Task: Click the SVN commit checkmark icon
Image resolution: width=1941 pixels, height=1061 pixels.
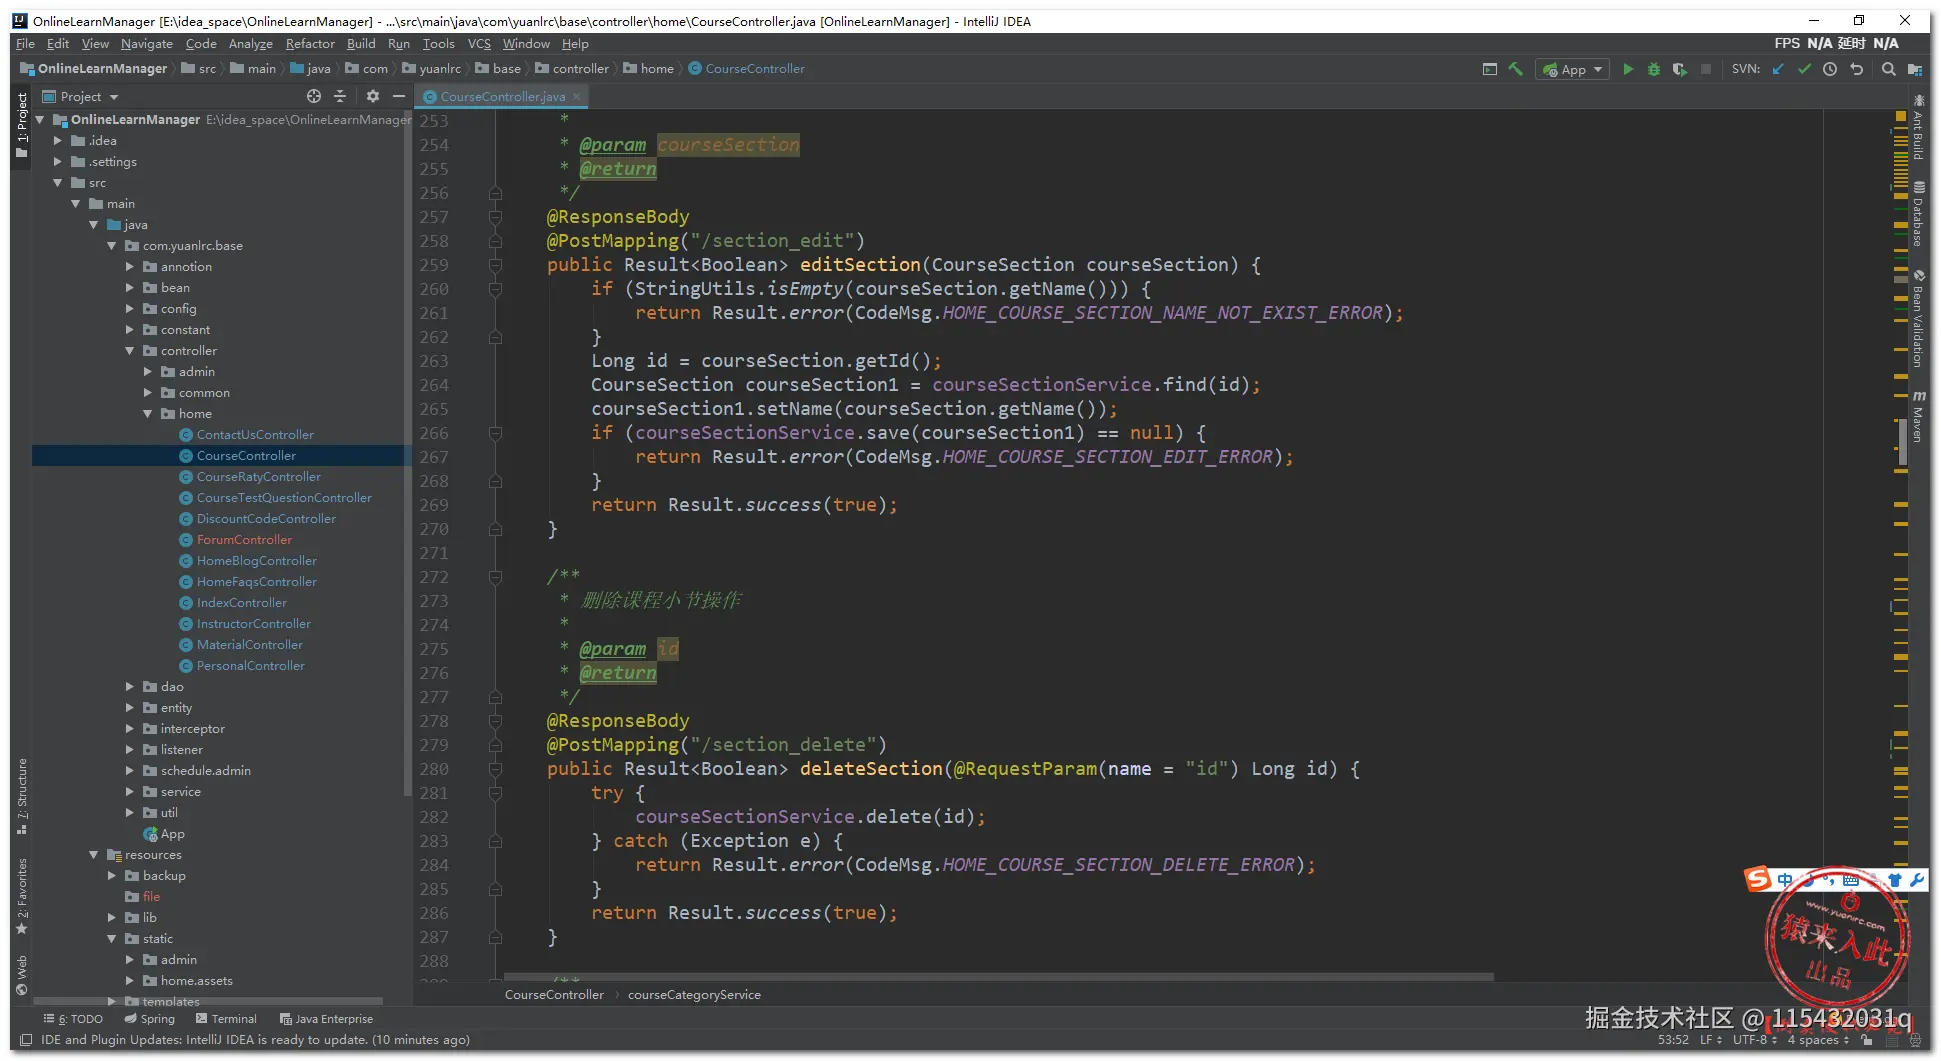Action: click(1804, 69)
